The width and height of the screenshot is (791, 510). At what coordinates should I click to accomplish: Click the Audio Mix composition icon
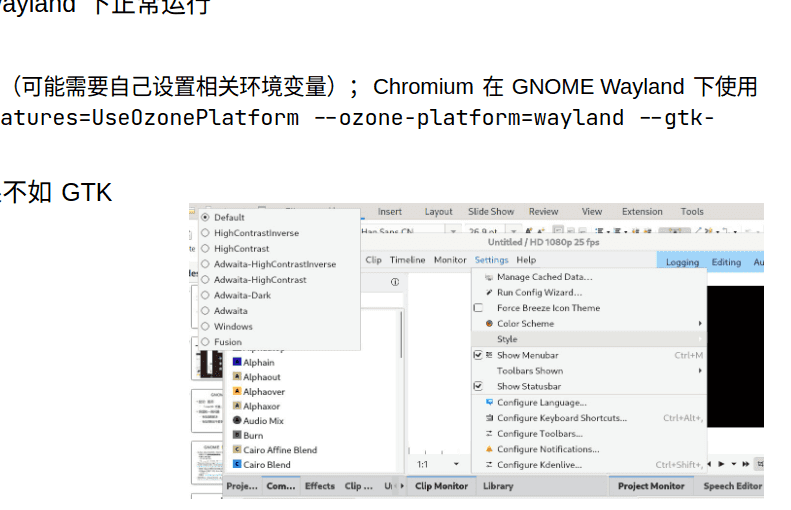tap(237, 420)
